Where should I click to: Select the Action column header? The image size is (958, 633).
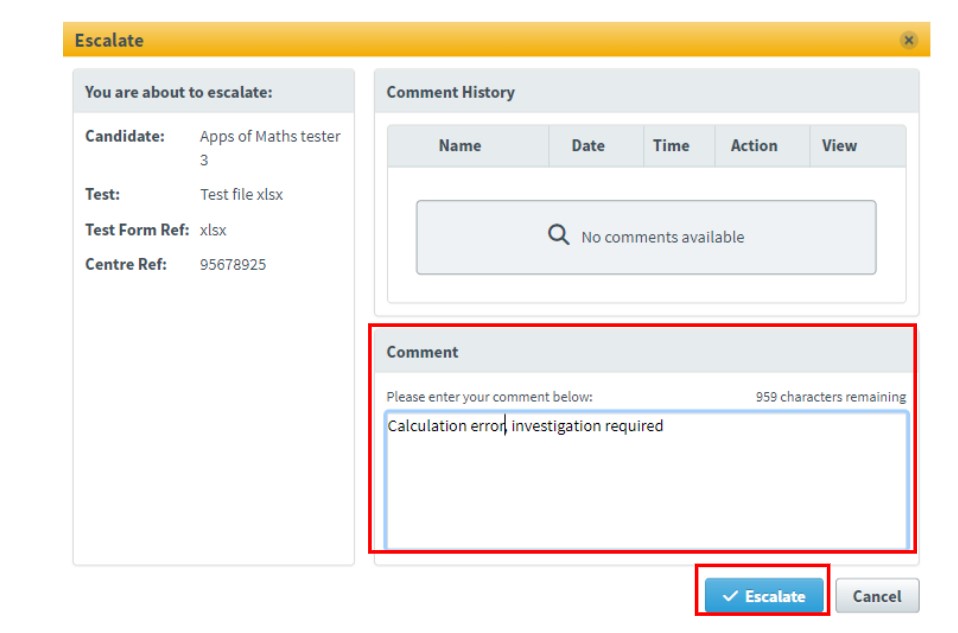[x=753, y=146]
